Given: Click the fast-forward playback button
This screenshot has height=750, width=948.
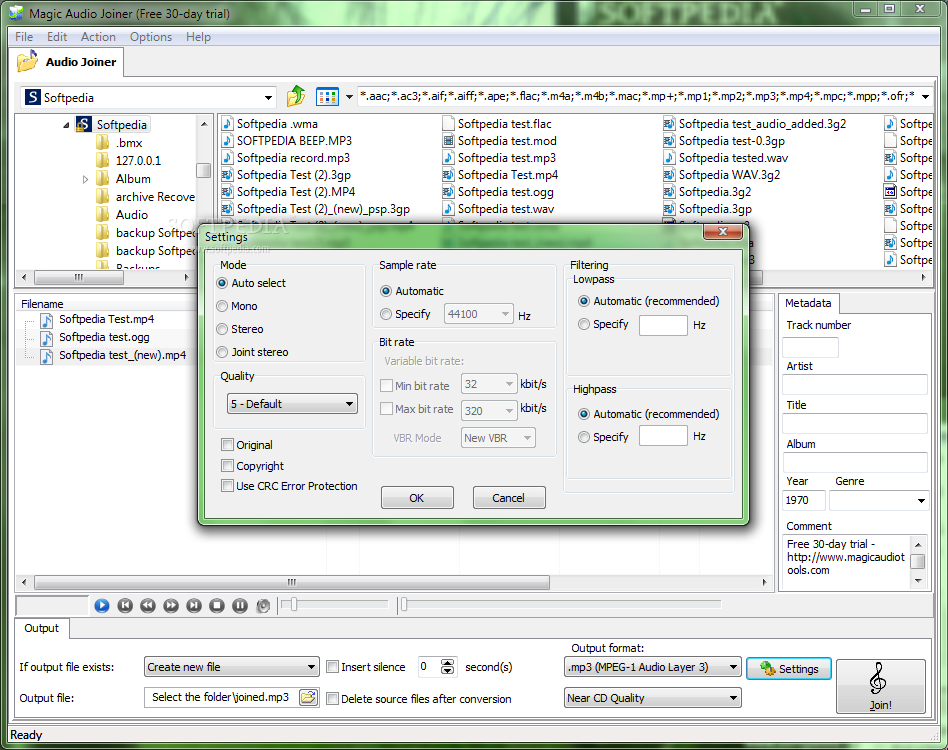Looking at the screenshot, I should tap(171, 605).
